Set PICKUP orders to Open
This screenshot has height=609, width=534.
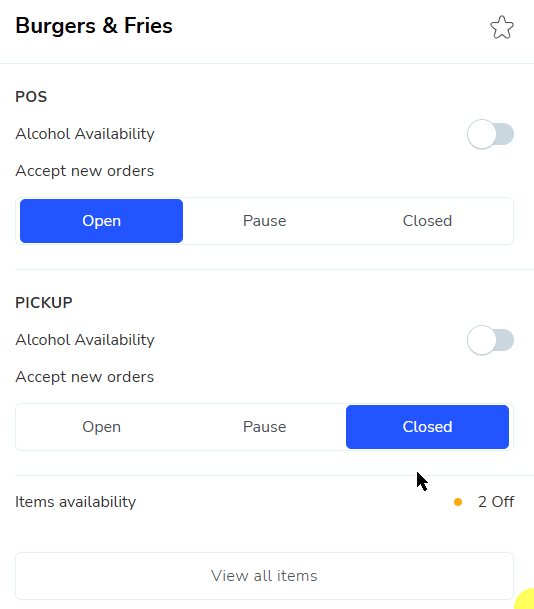point(101,427)
